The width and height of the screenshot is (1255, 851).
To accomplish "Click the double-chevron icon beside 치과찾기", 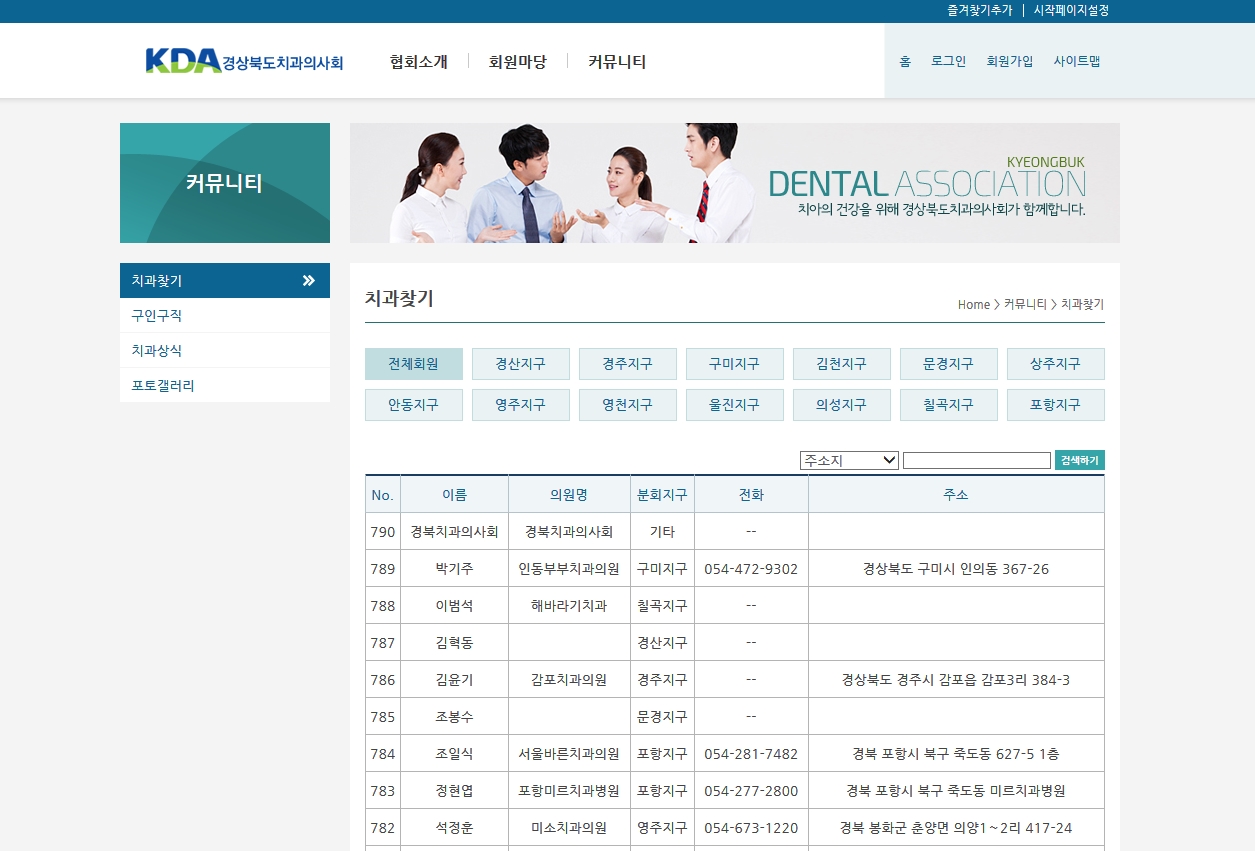I will point(308,281).
